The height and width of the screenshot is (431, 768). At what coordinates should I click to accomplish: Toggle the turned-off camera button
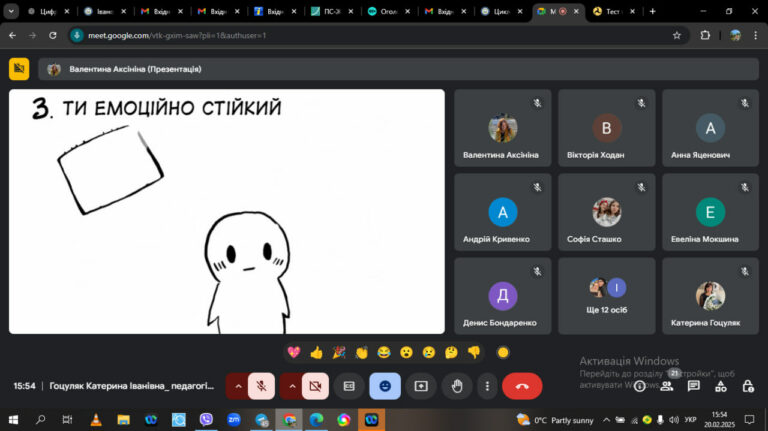[x=315, y=386]
